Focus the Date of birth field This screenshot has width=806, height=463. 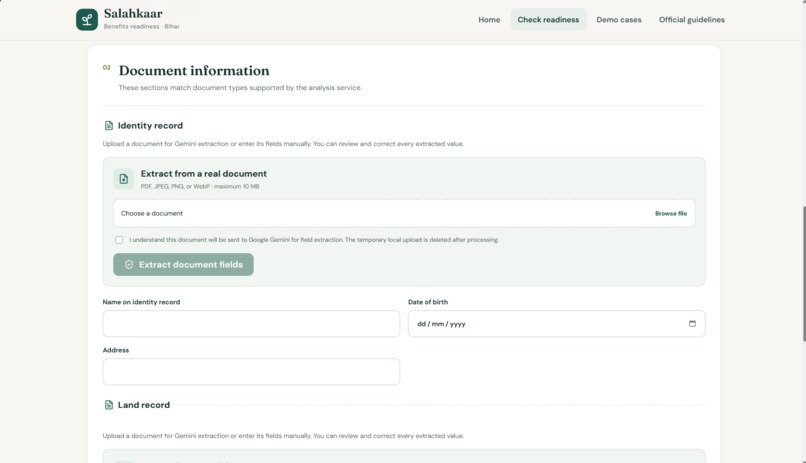[x=556, y=324]
